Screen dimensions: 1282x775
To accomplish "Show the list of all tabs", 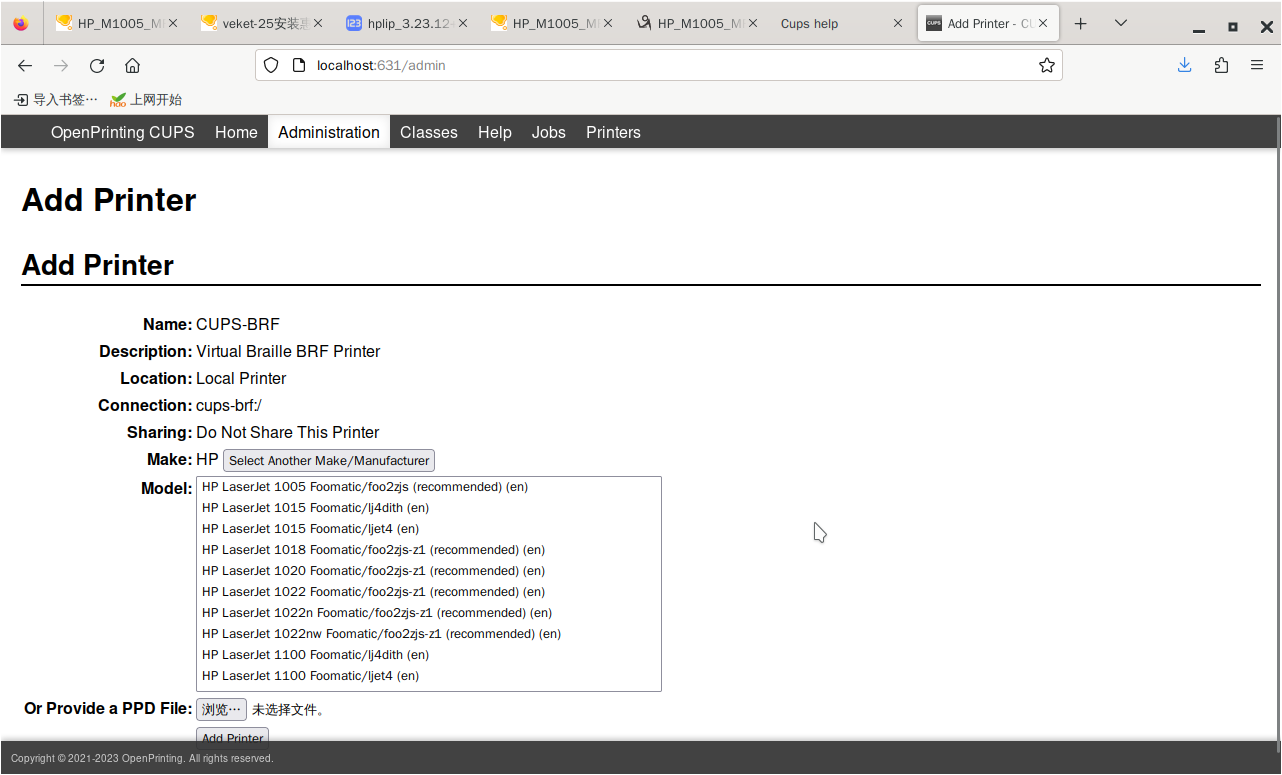I will 1121,23.
